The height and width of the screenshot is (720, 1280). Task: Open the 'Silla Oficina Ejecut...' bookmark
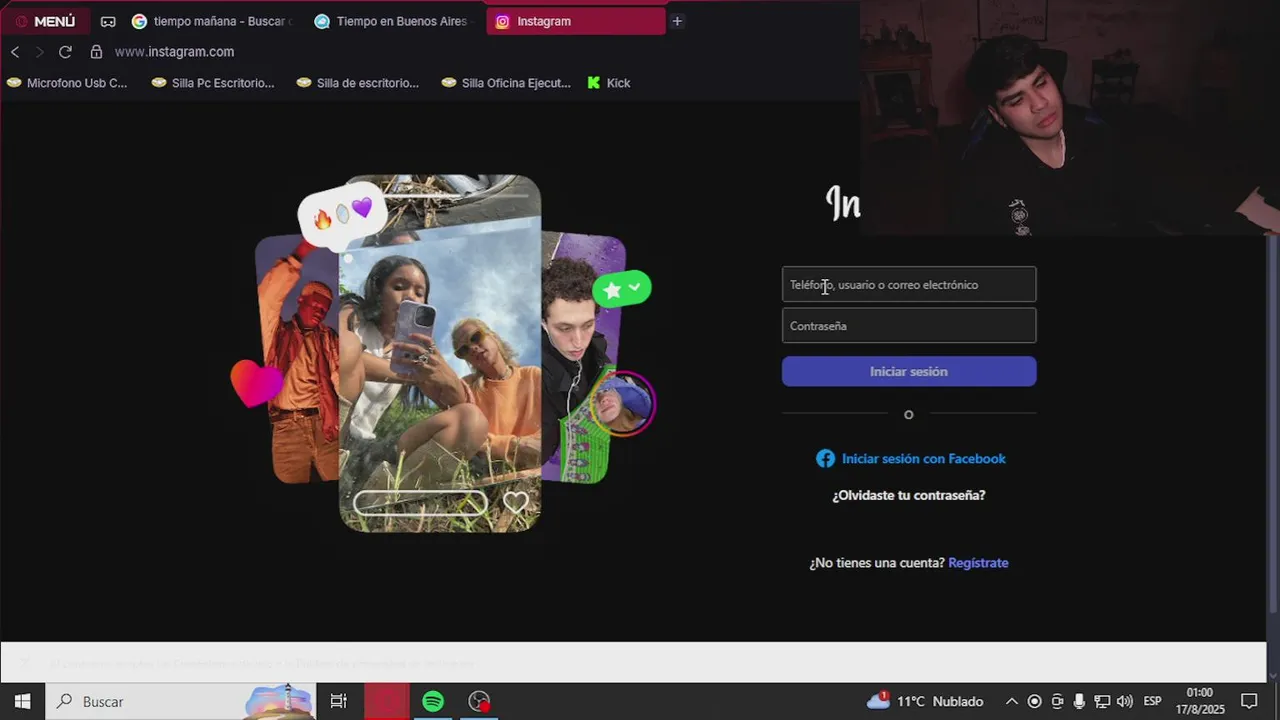click(x=506, y=83)
